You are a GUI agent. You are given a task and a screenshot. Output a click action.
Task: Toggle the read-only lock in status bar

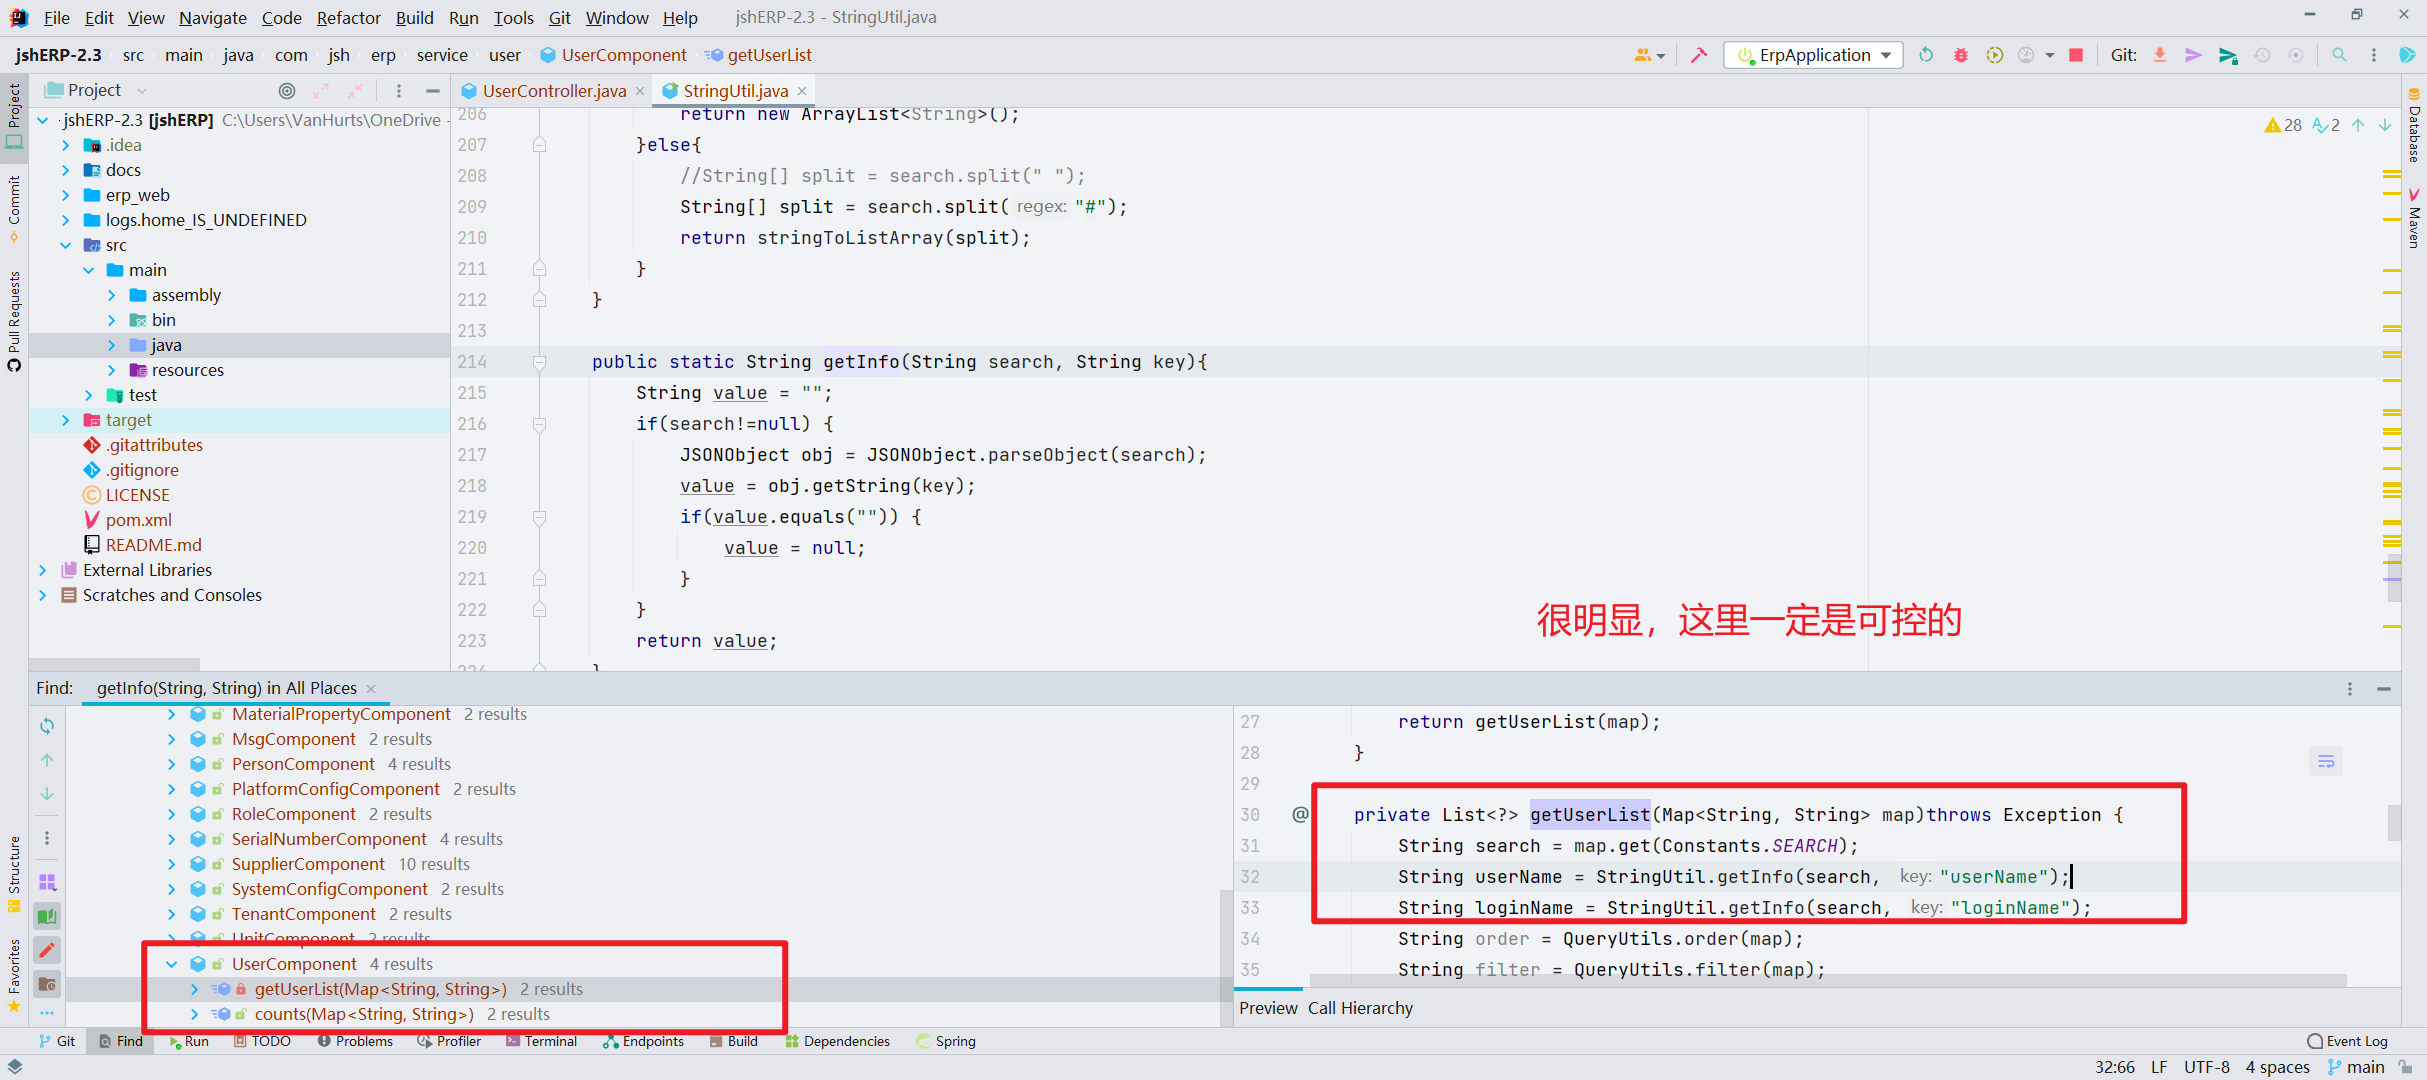2405,1066
